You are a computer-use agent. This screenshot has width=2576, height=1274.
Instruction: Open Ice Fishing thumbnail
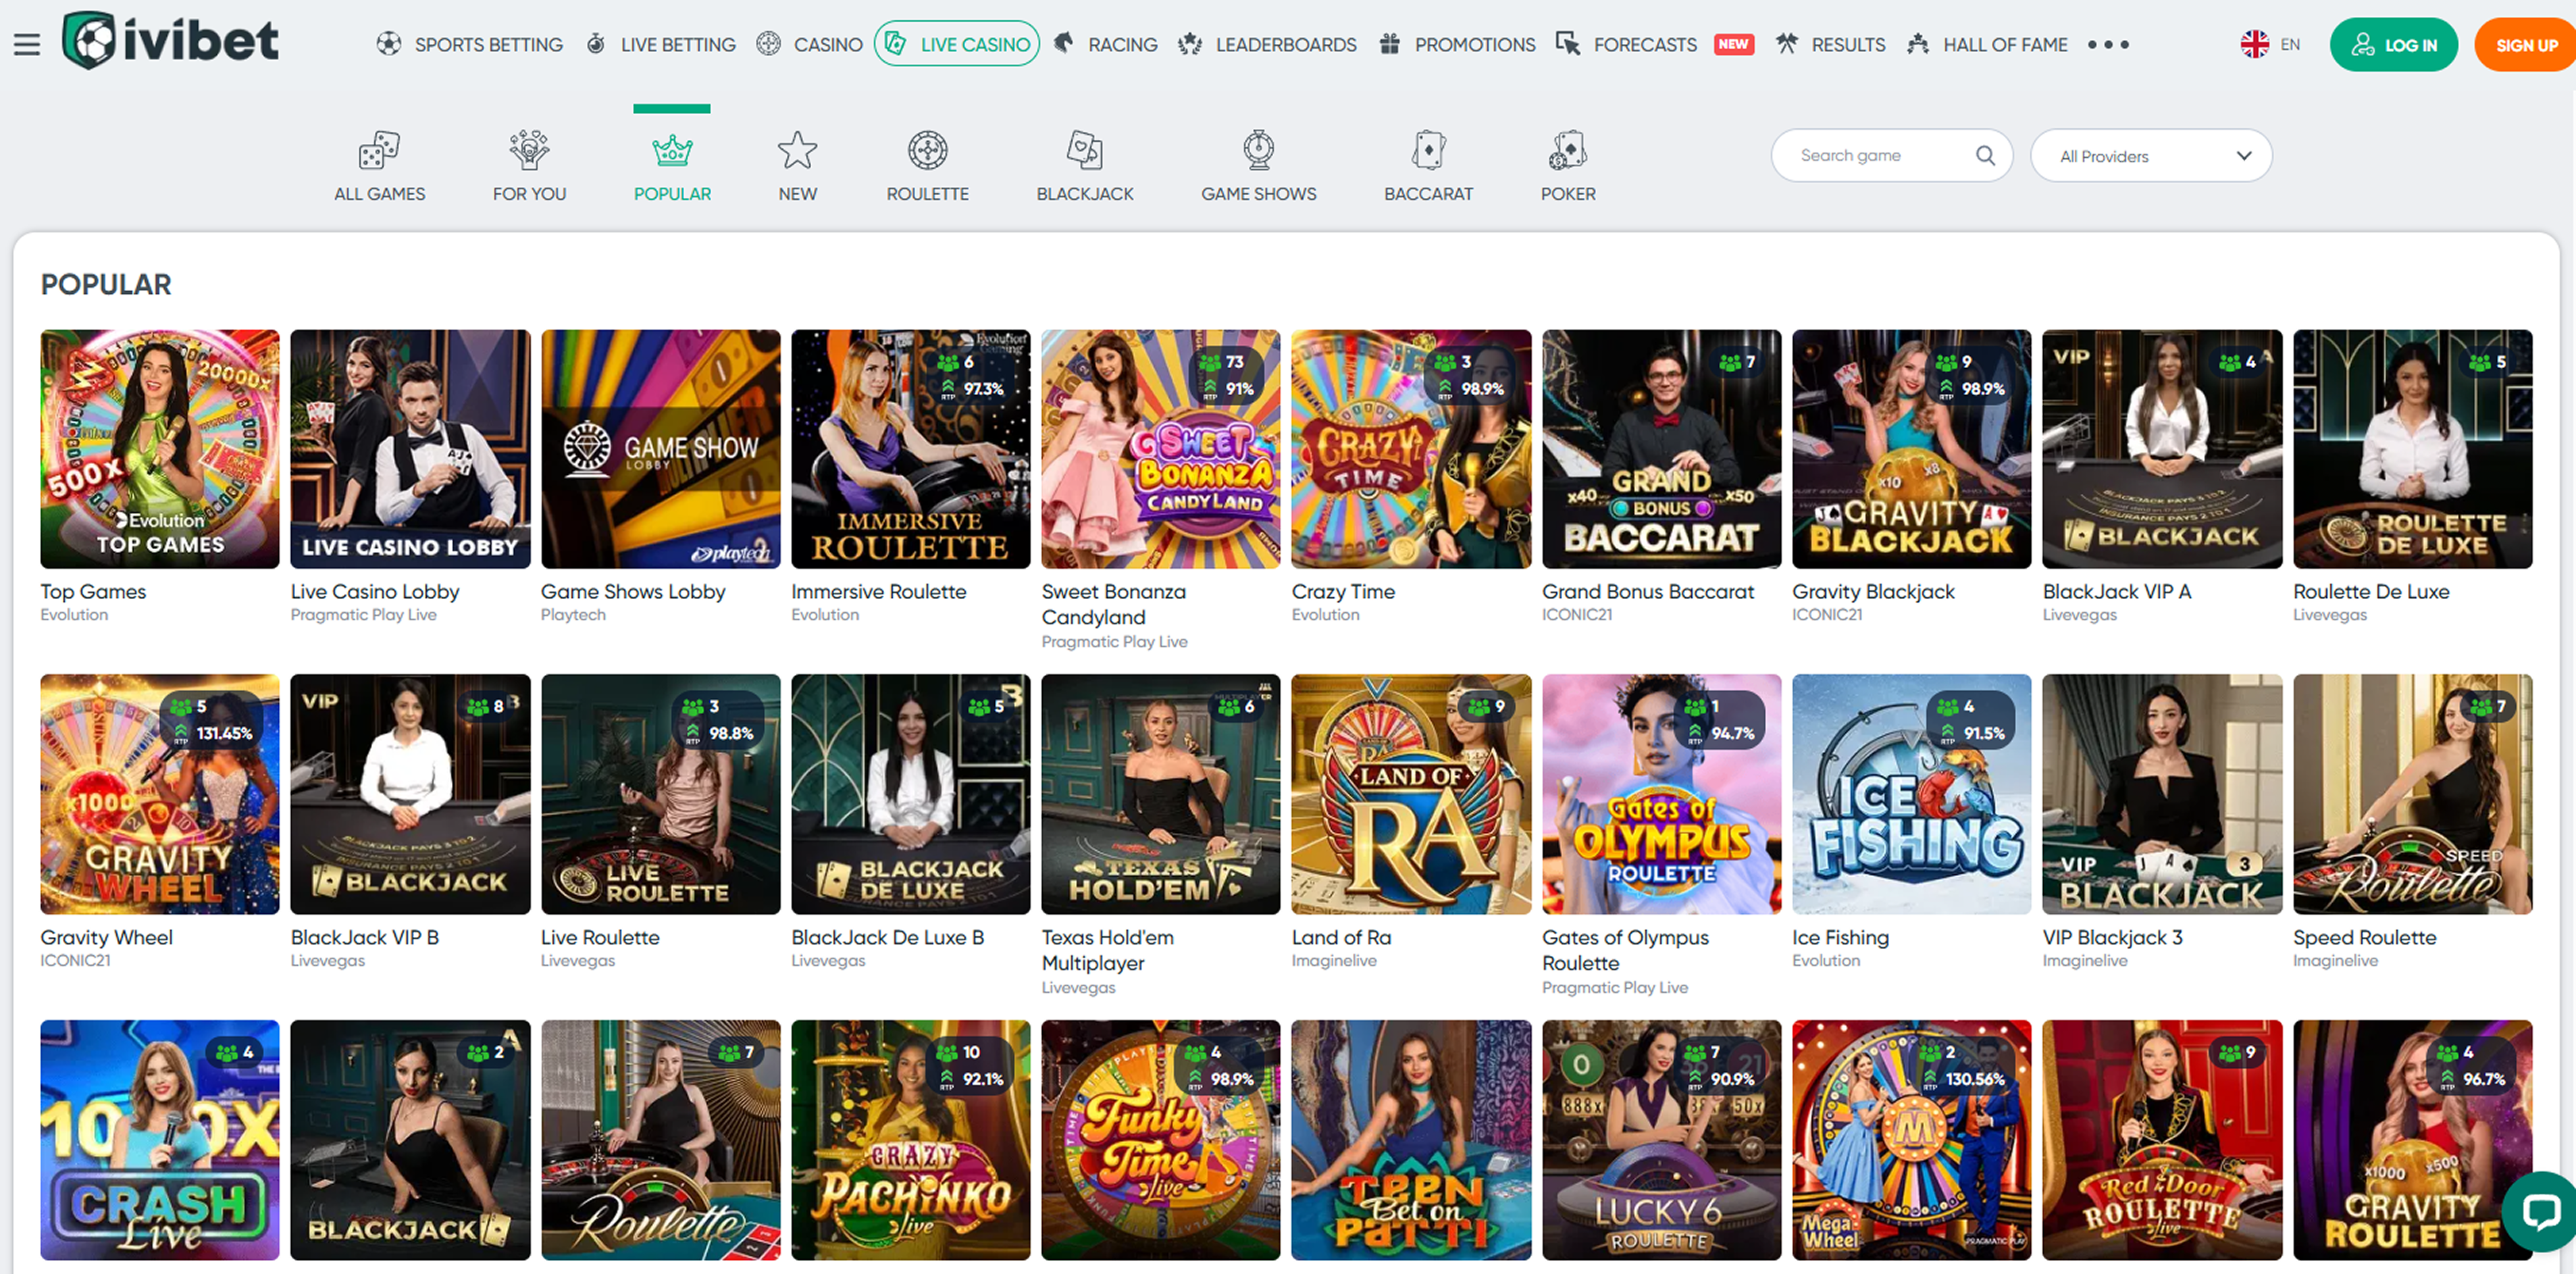(x=1911, y=794)
